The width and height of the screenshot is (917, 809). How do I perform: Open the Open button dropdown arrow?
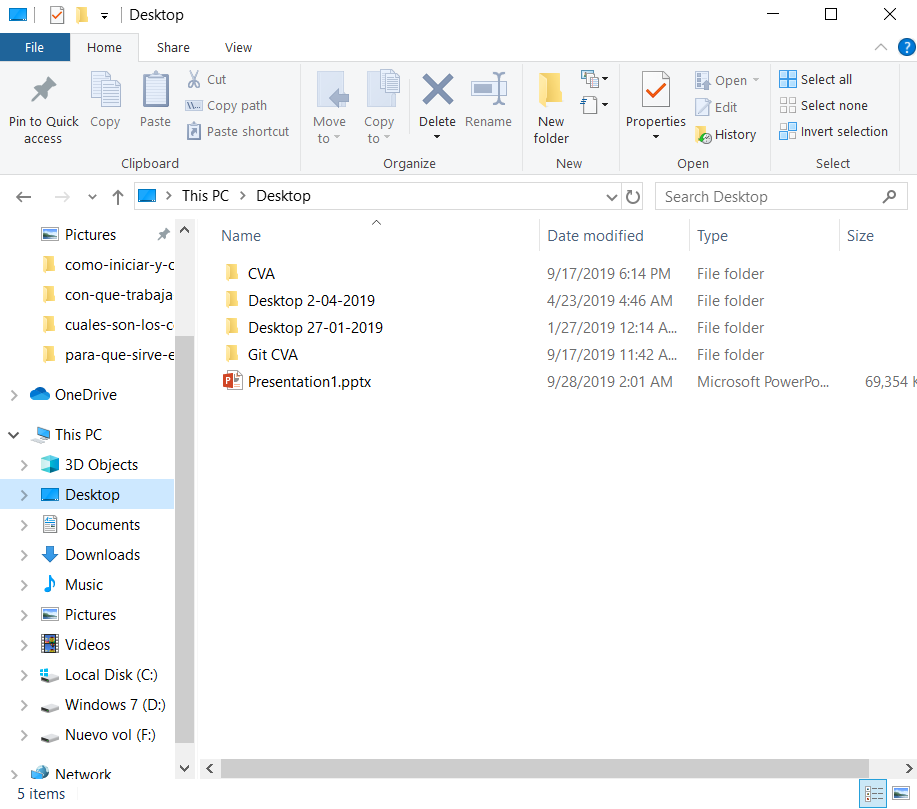point(756,80)
